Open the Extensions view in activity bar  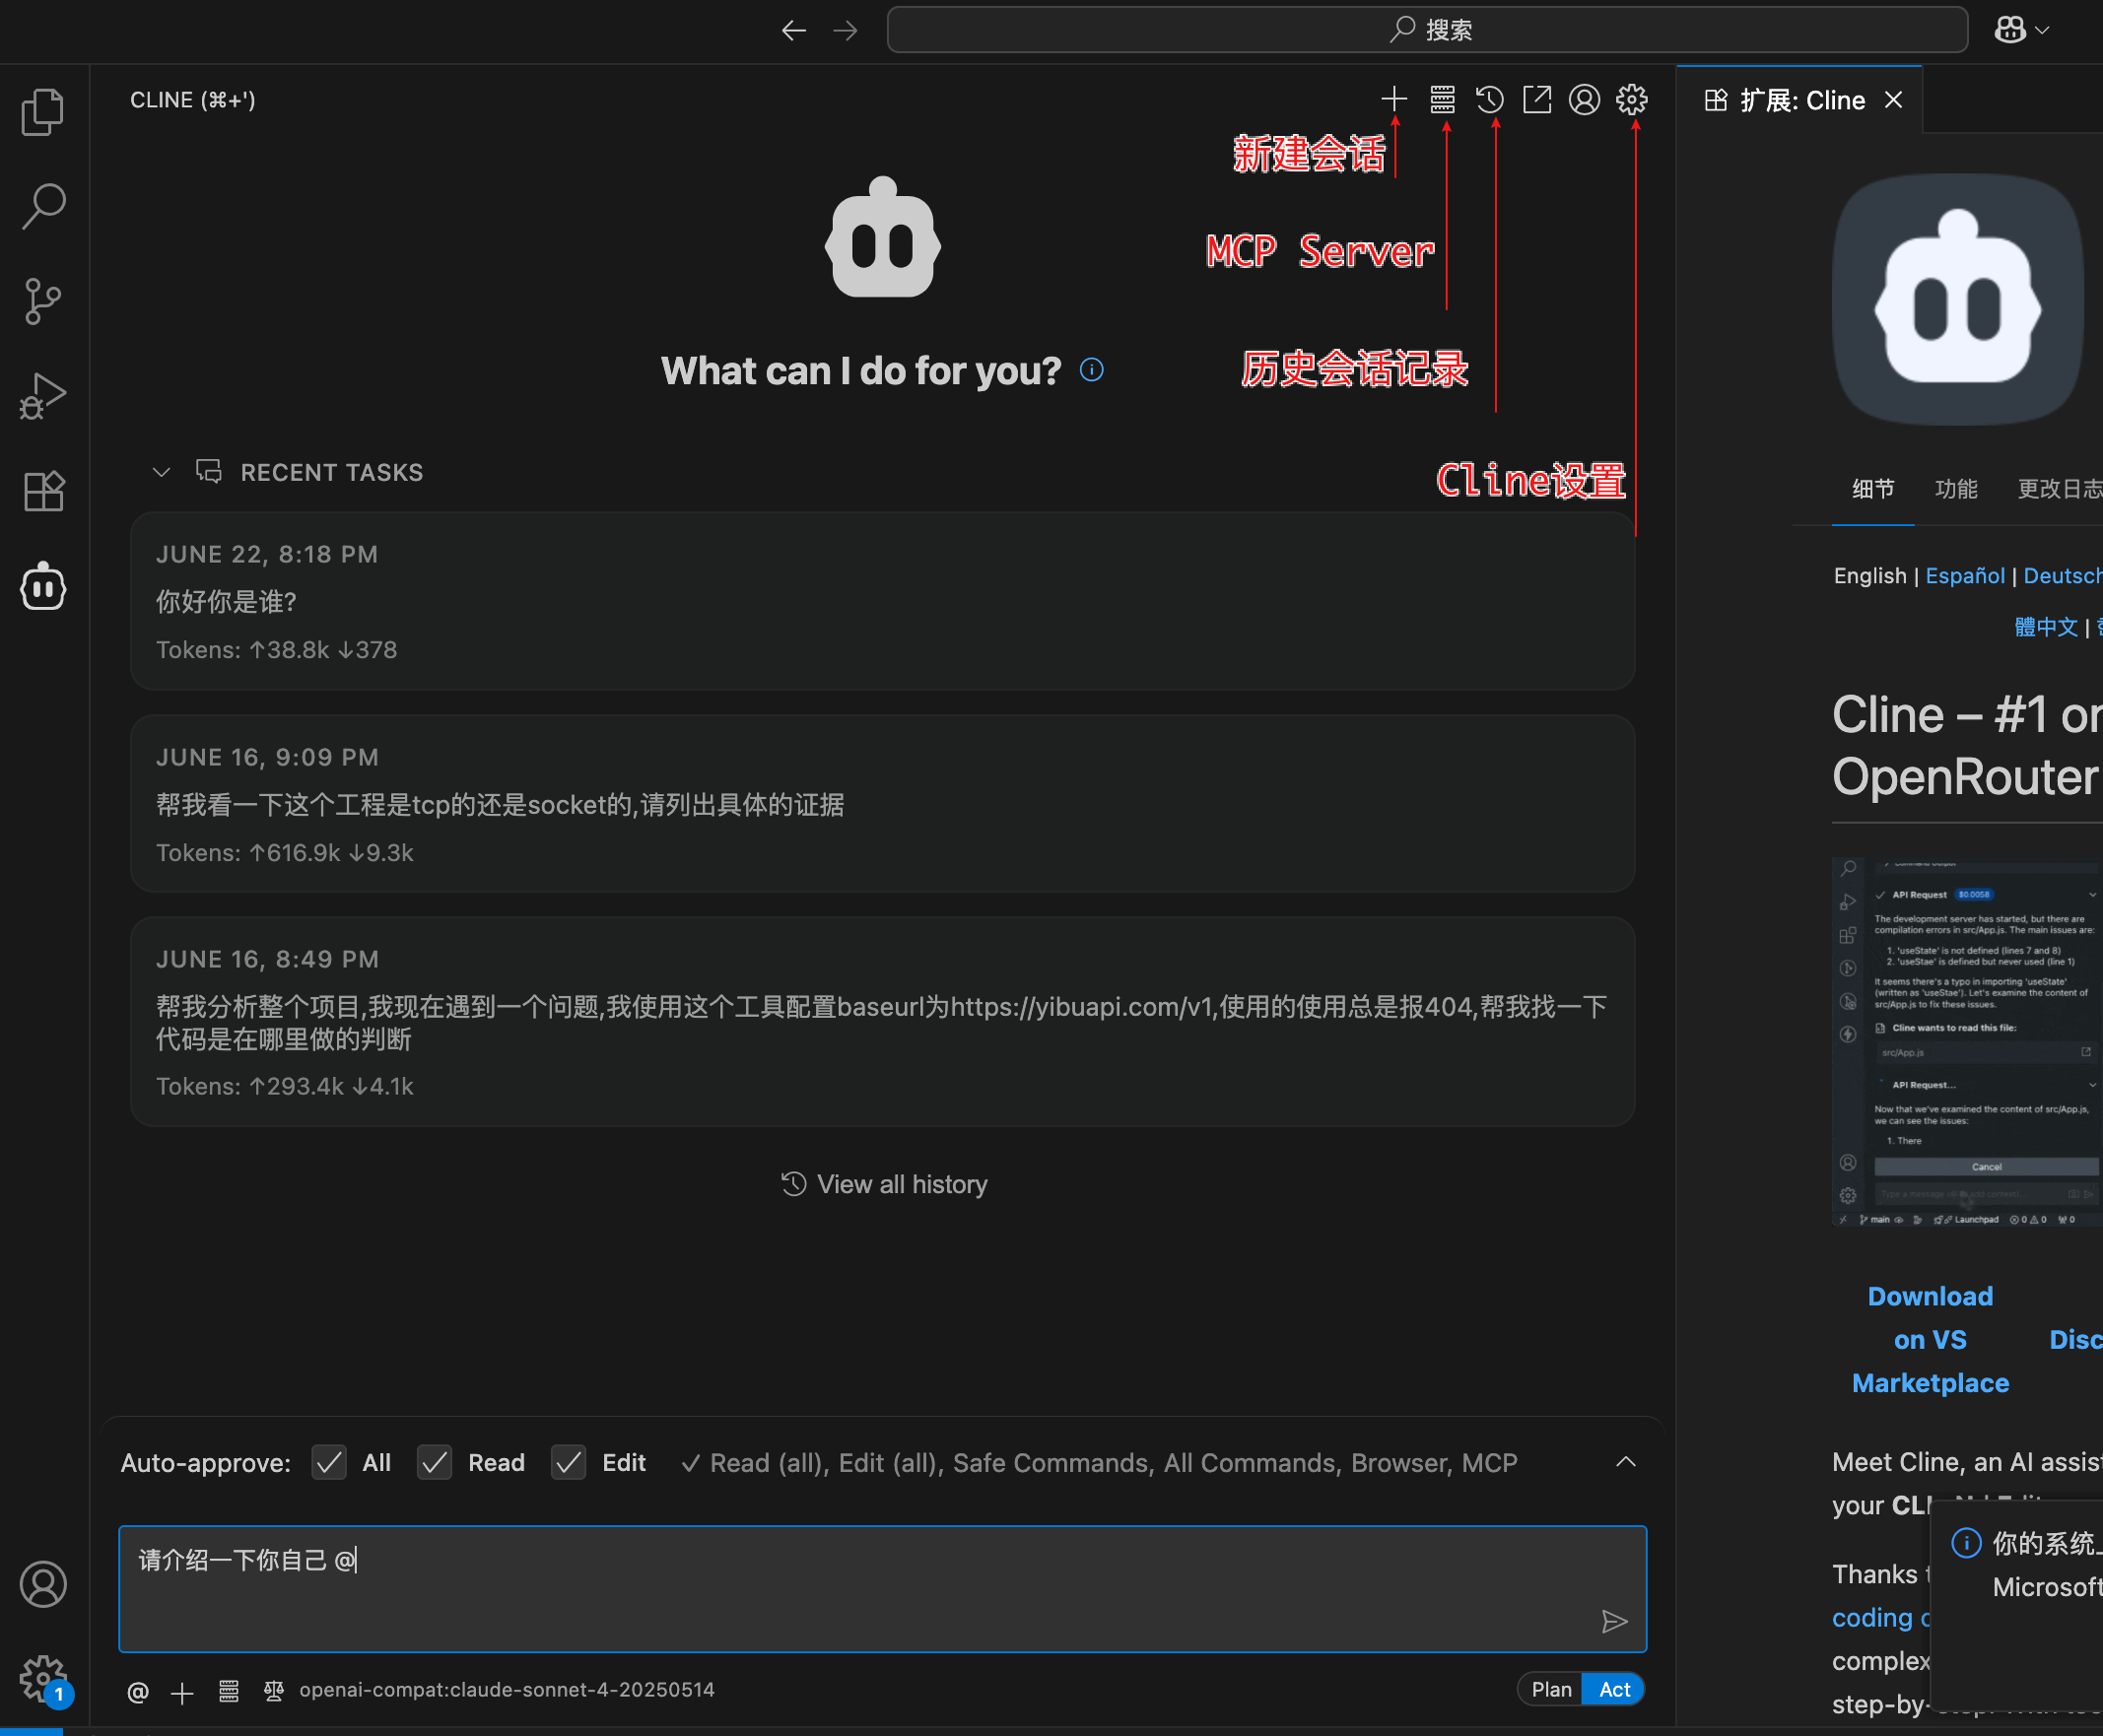[42, 491]
